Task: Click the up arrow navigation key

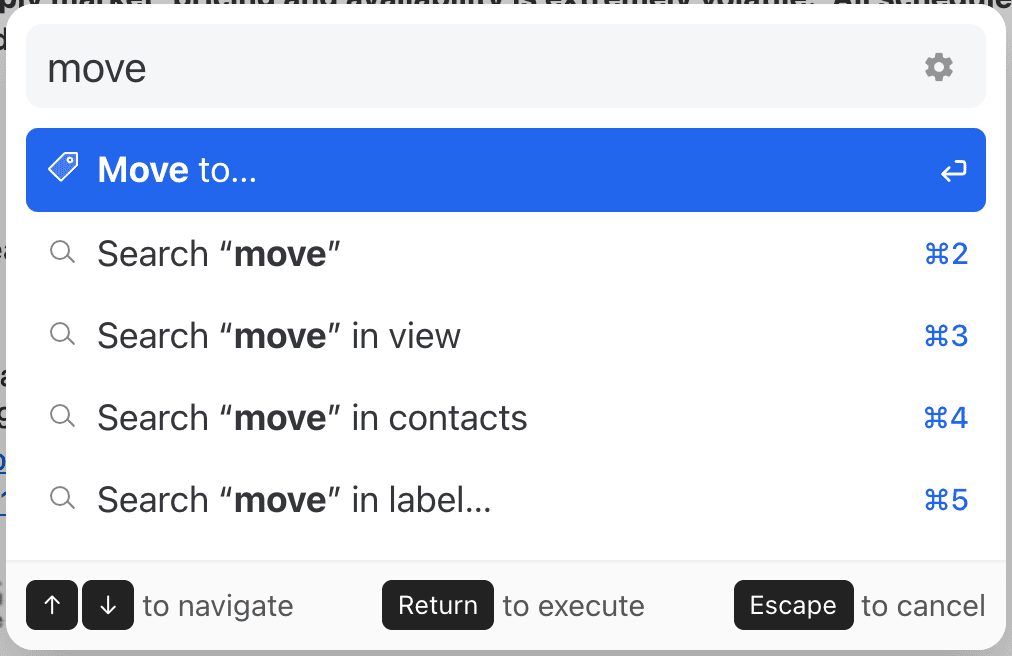Action: coord(52,605)
